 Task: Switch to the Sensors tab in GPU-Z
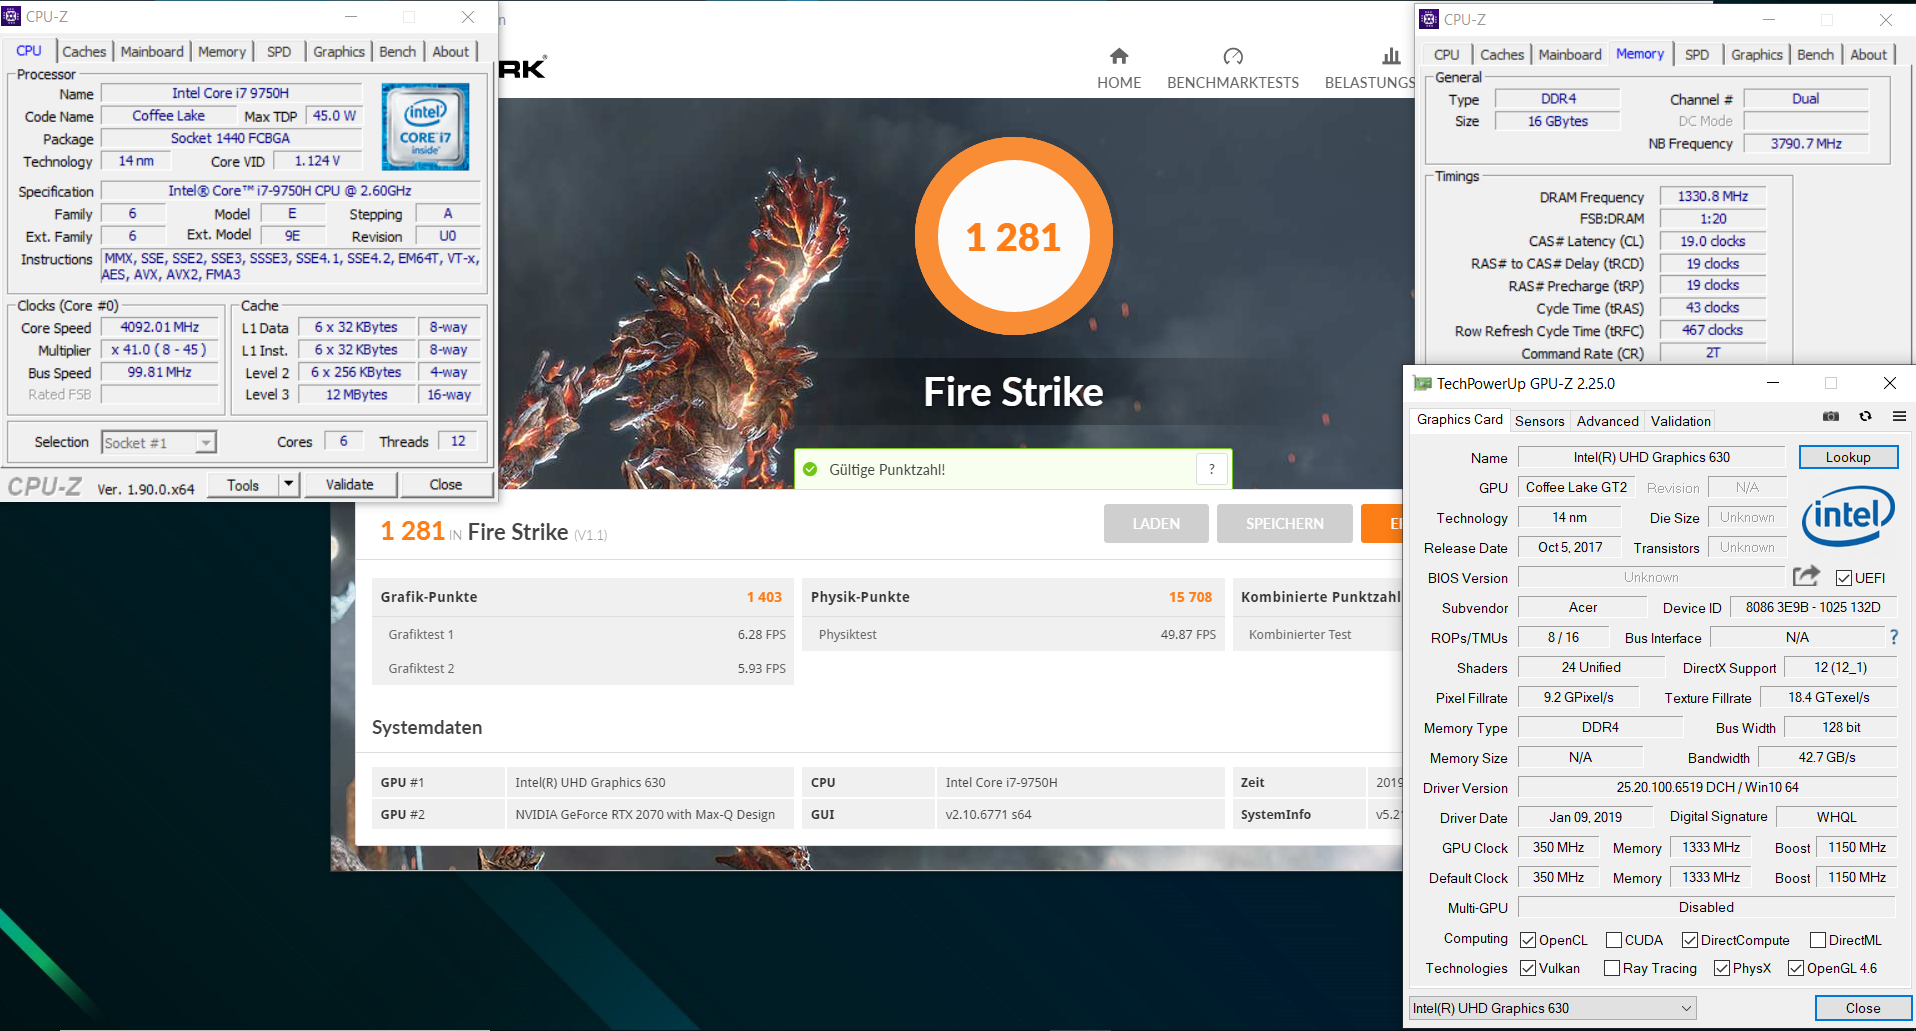[x=1539, y=421]
